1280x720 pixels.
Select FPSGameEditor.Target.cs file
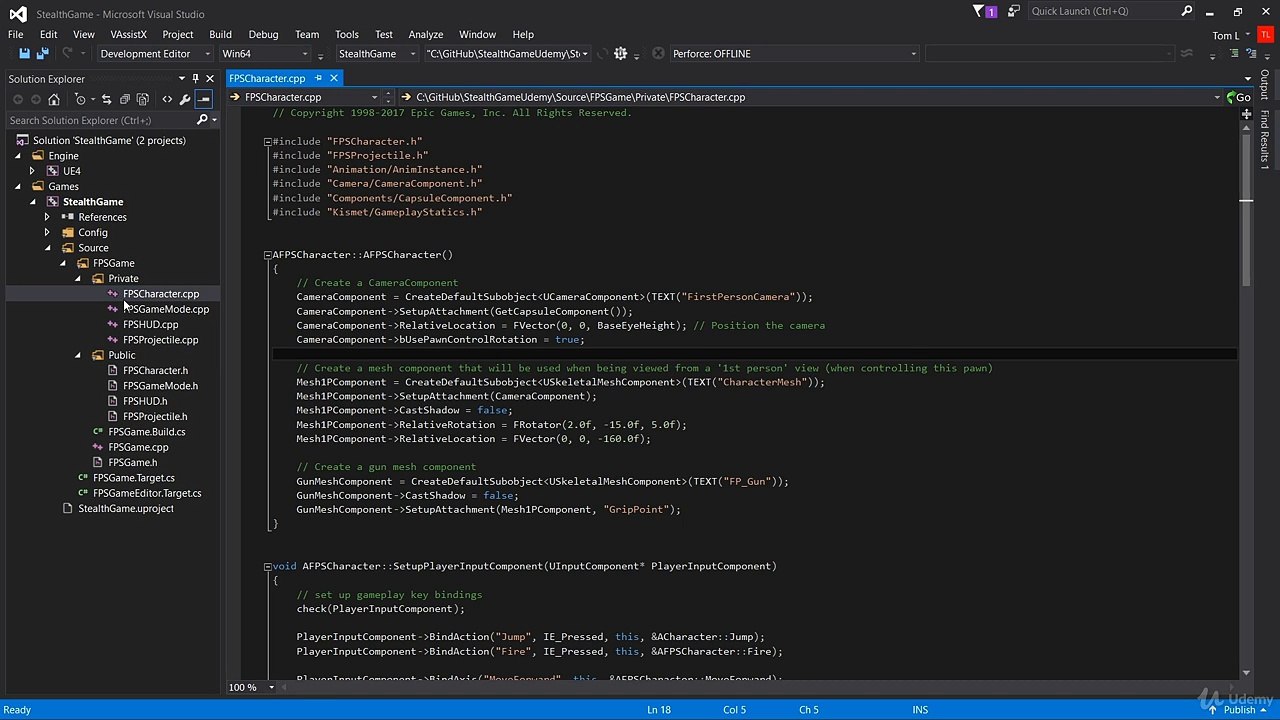pyautogui.click(x=147, y=493)
